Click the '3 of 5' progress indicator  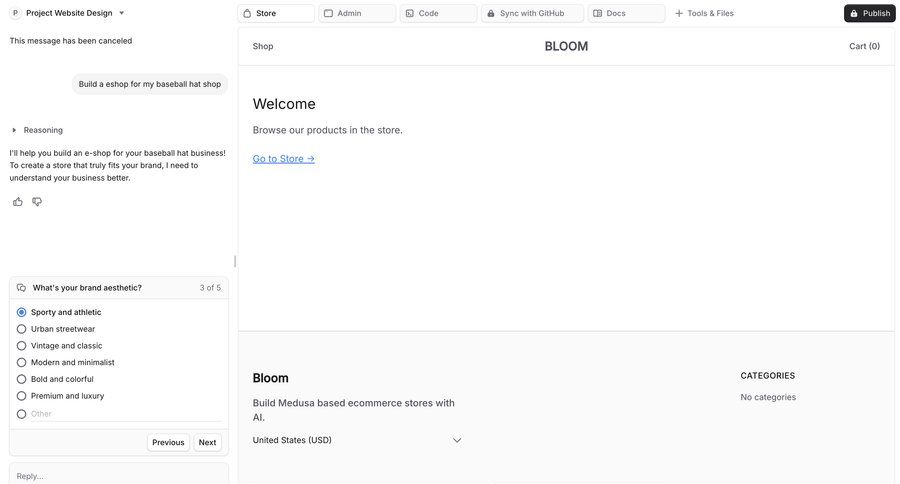click(210, 288)
